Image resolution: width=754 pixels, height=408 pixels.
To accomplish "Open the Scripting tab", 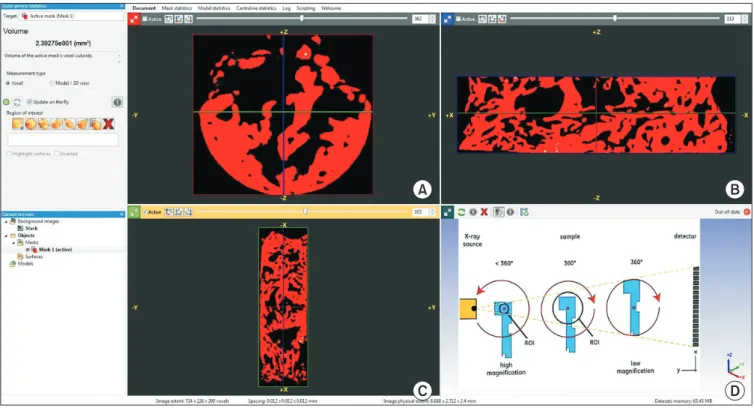I will click(306, 8).
